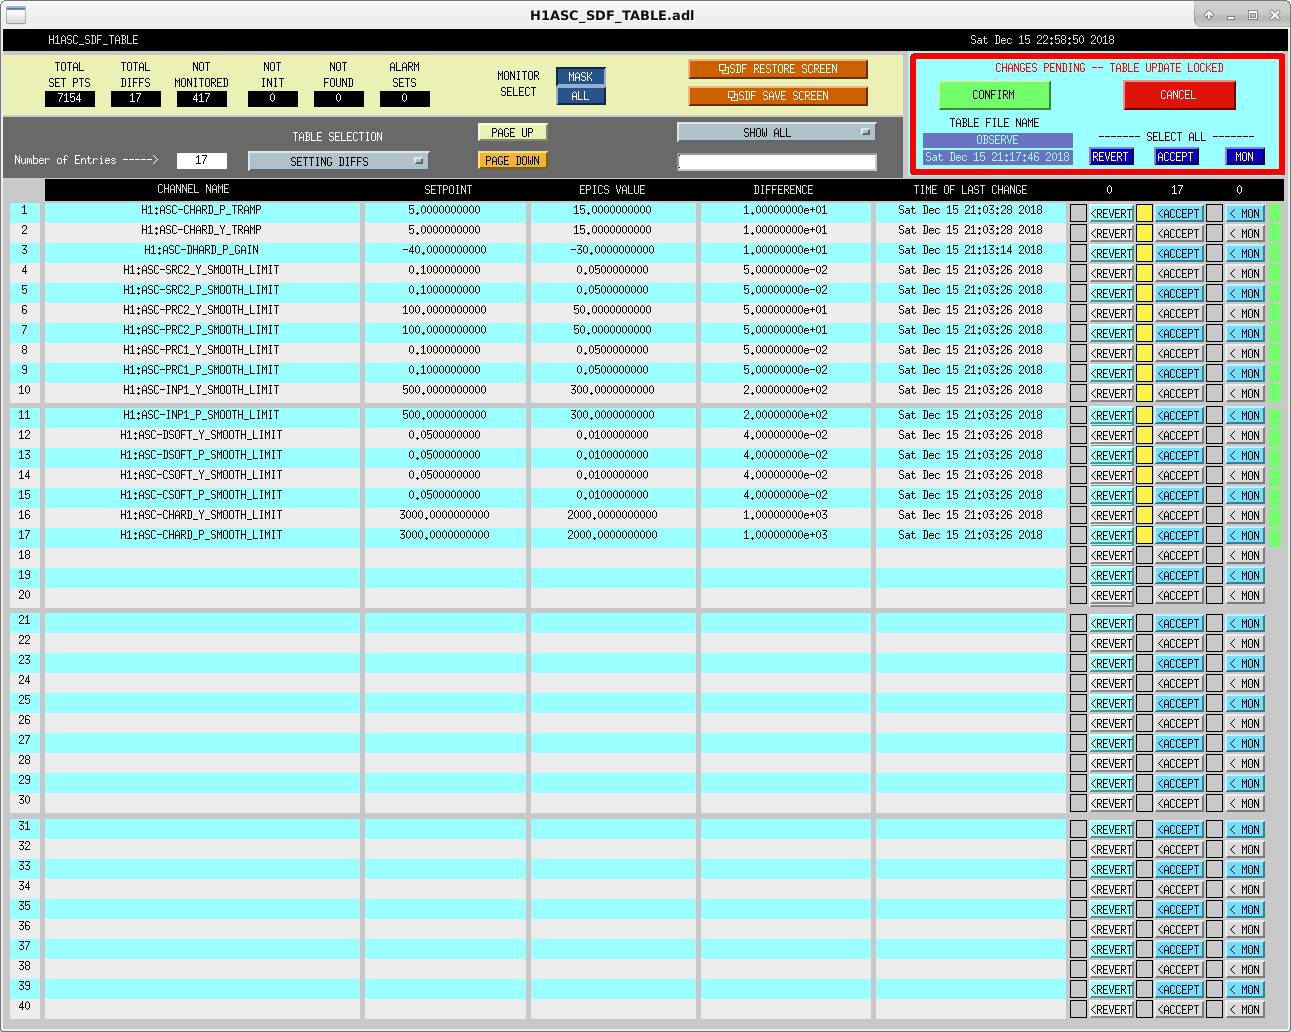This screenshot has width=1291, height=1032.
Task: Click the window menu icon in title bar
Action: point(15,15)
